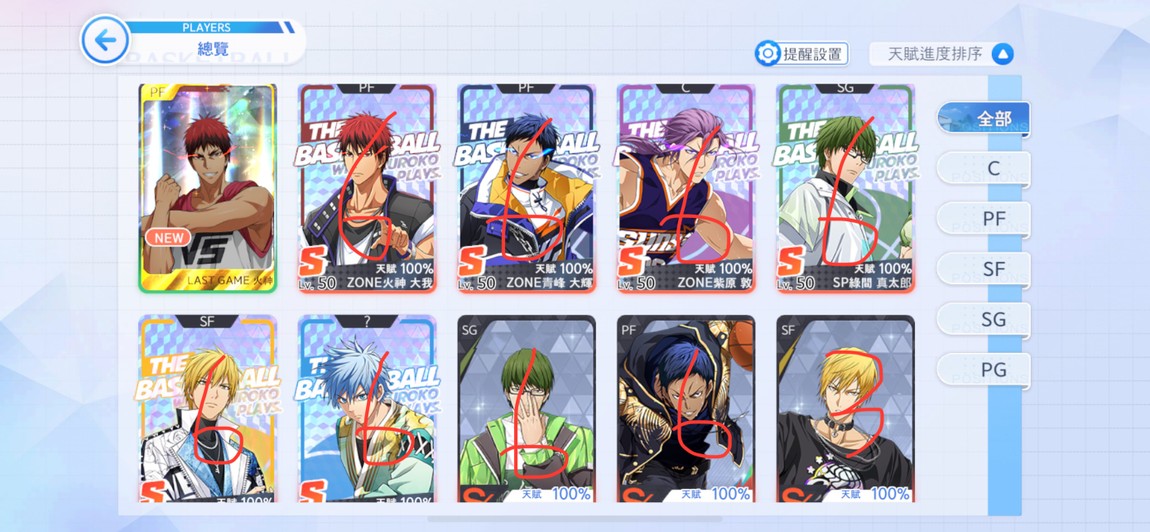Image resolution: width=1150 pixels, height=532 pixels.
Task: Open 提醒設置 reminder settings
Action: coord(802,54)
